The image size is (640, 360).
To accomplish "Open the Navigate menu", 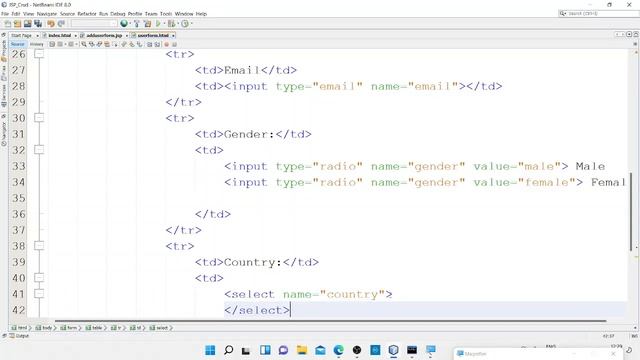I will 47,13.
